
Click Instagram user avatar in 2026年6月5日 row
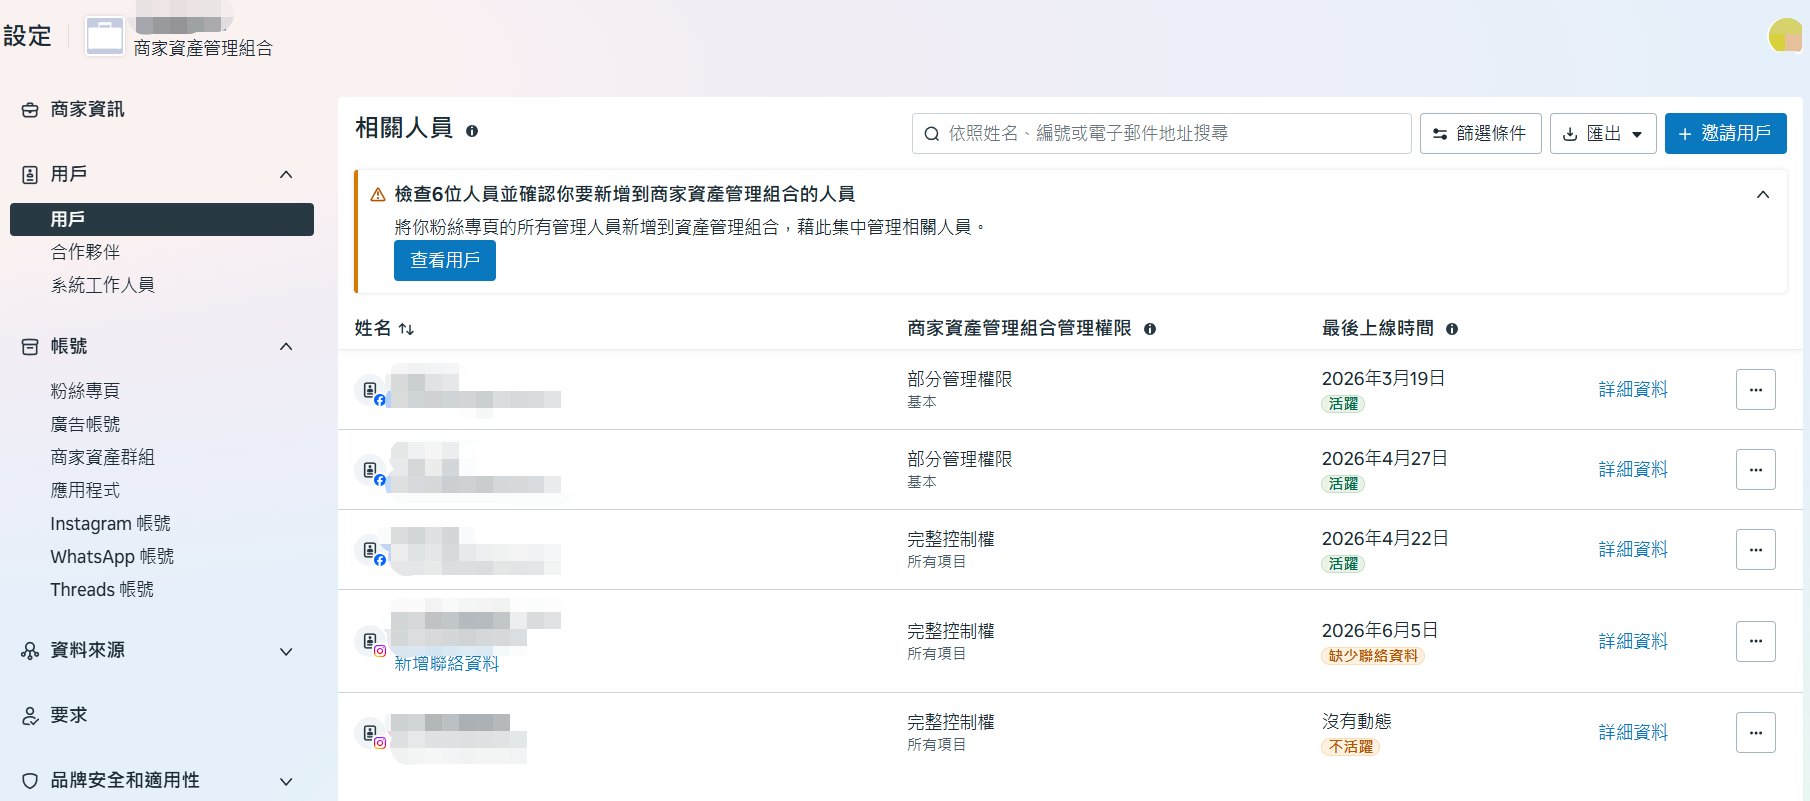(x=372, y=642)
